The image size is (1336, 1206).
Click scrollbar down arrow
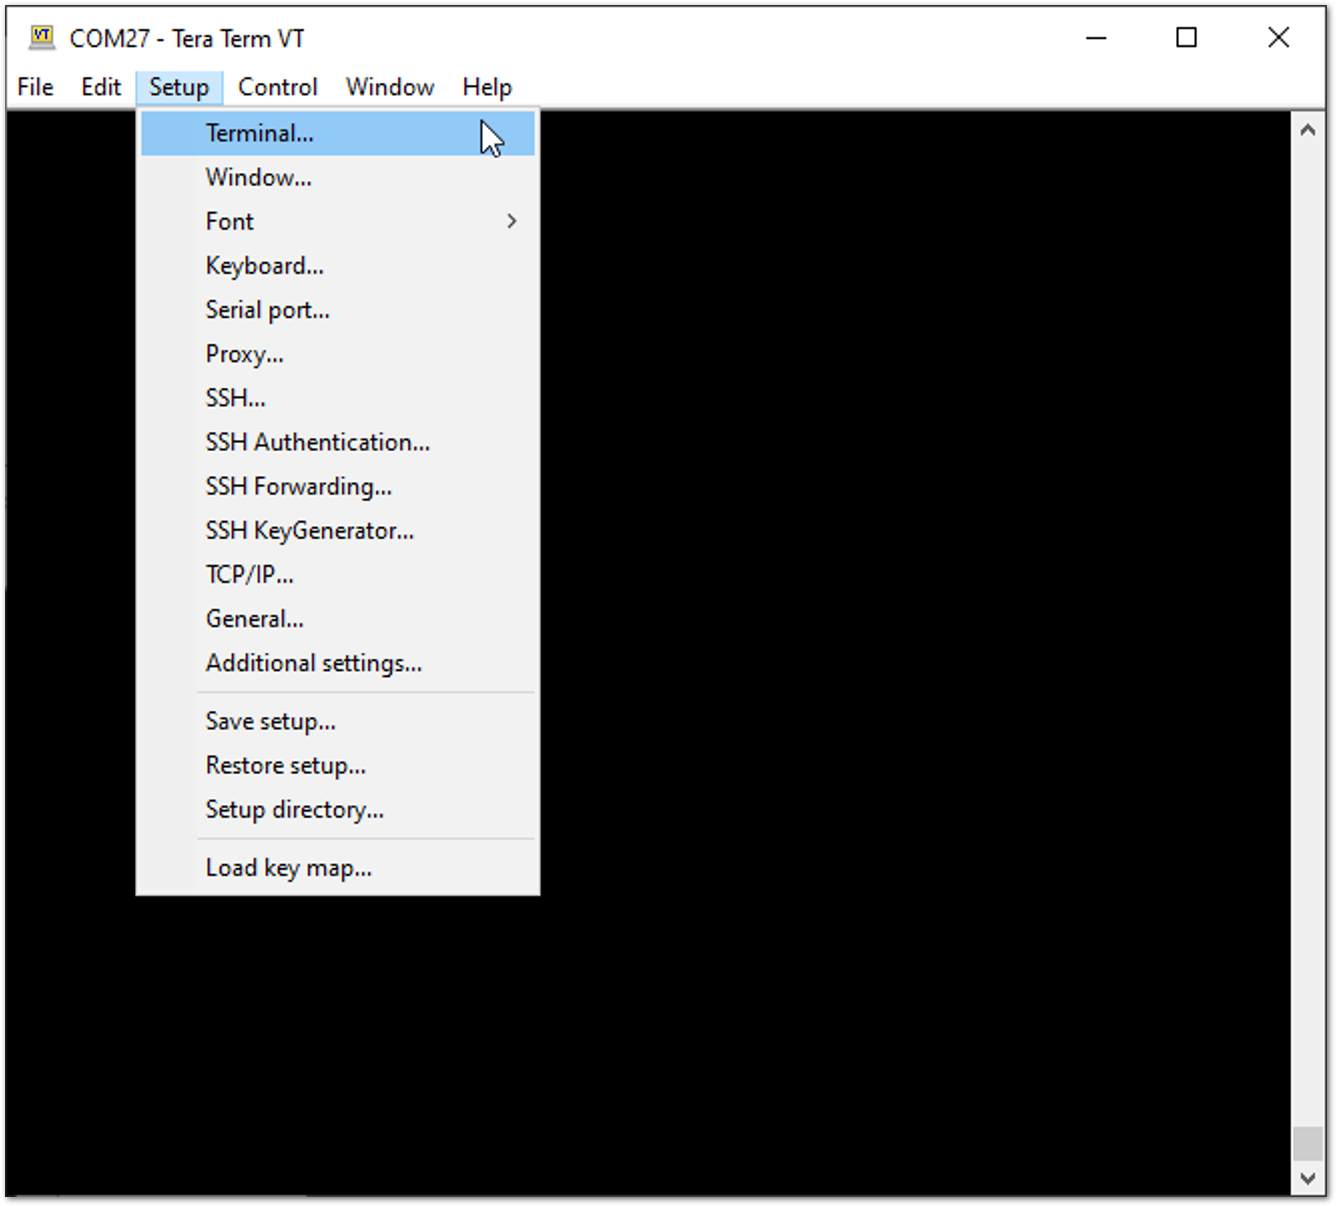tap(1307, 1179)
